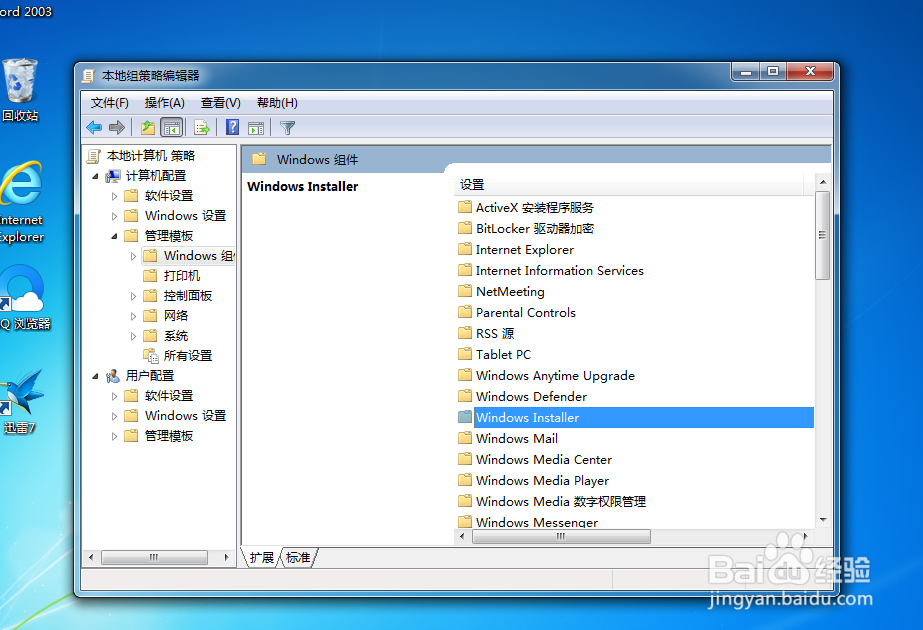Go up one level with the folder icon
The height and width of the screenshot is (630, 923).
tap(148, 127)
